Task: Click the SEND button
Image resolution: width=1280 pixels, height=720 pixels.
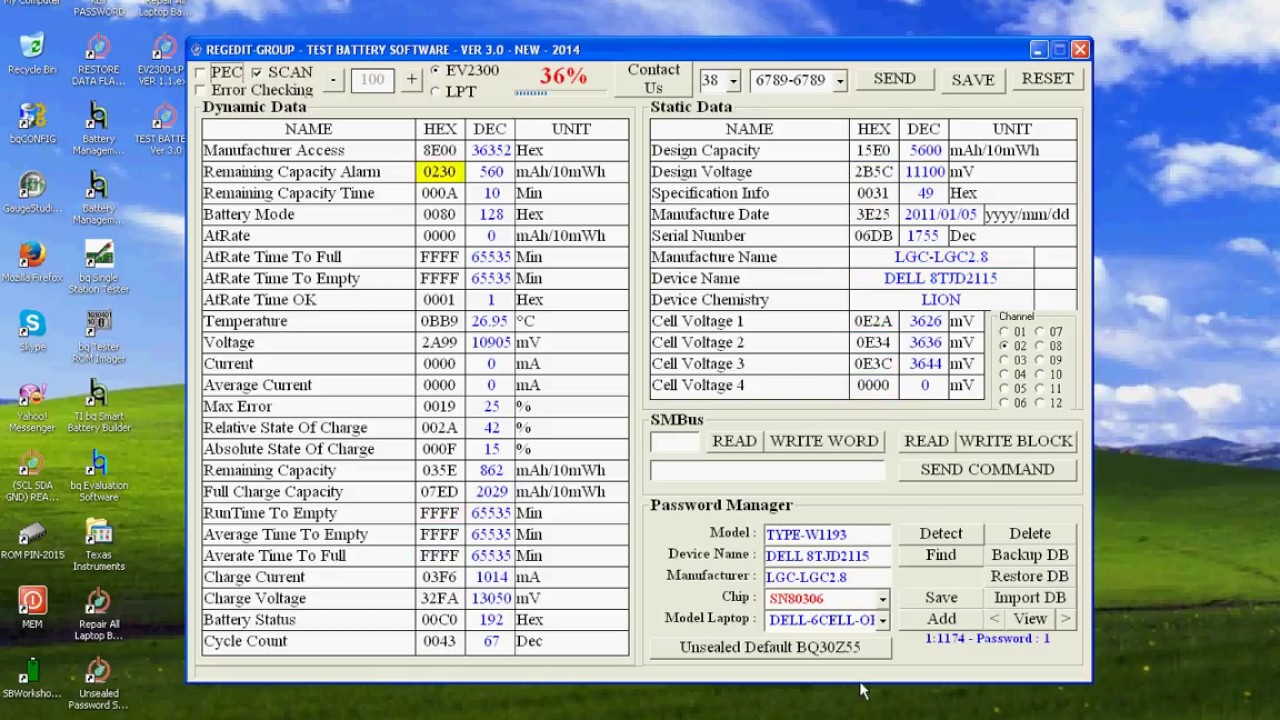Action: [894, 79]
